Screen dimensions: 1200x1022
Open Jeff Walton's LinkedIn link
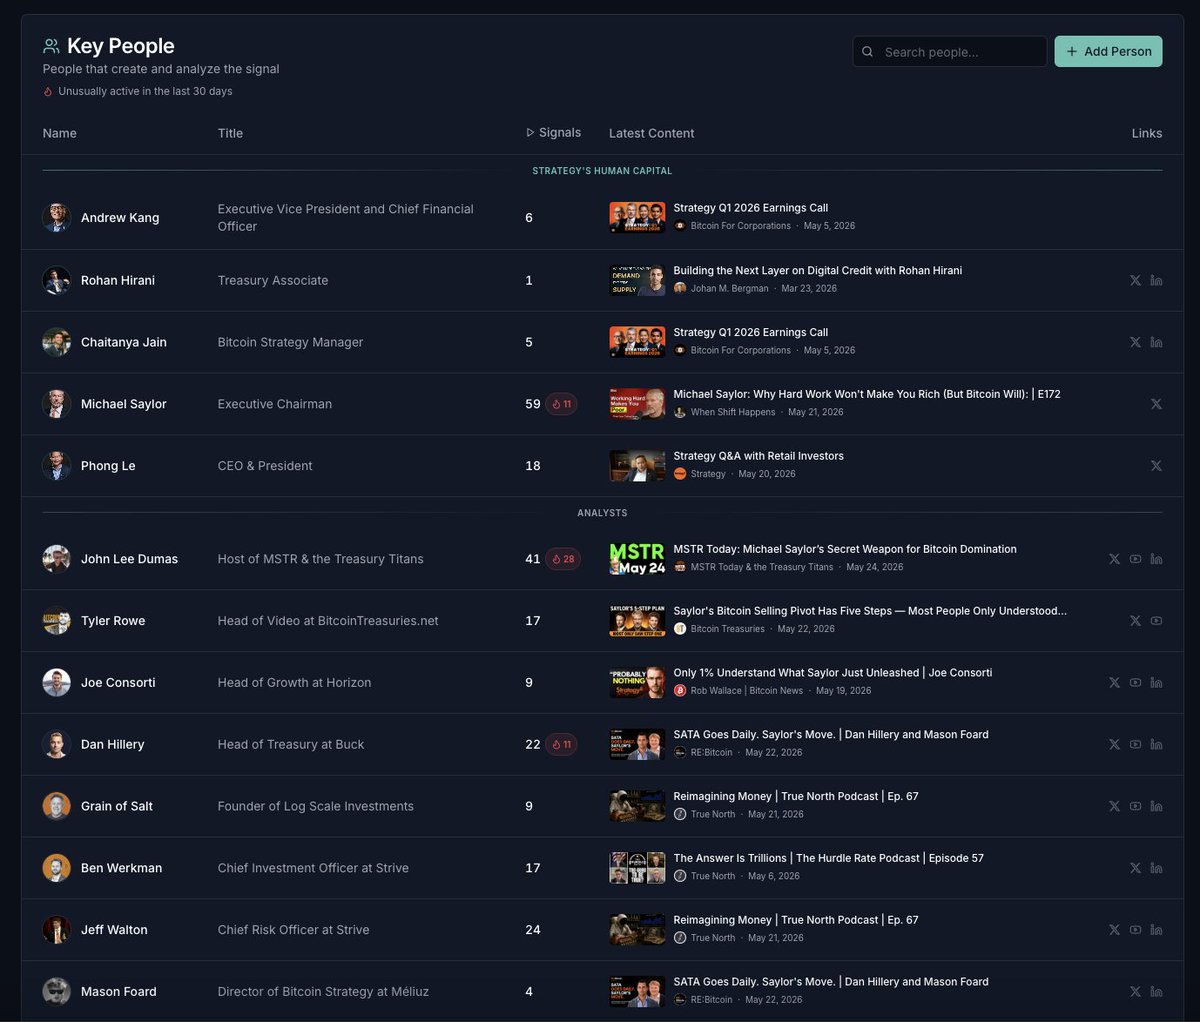(1156, 930)
